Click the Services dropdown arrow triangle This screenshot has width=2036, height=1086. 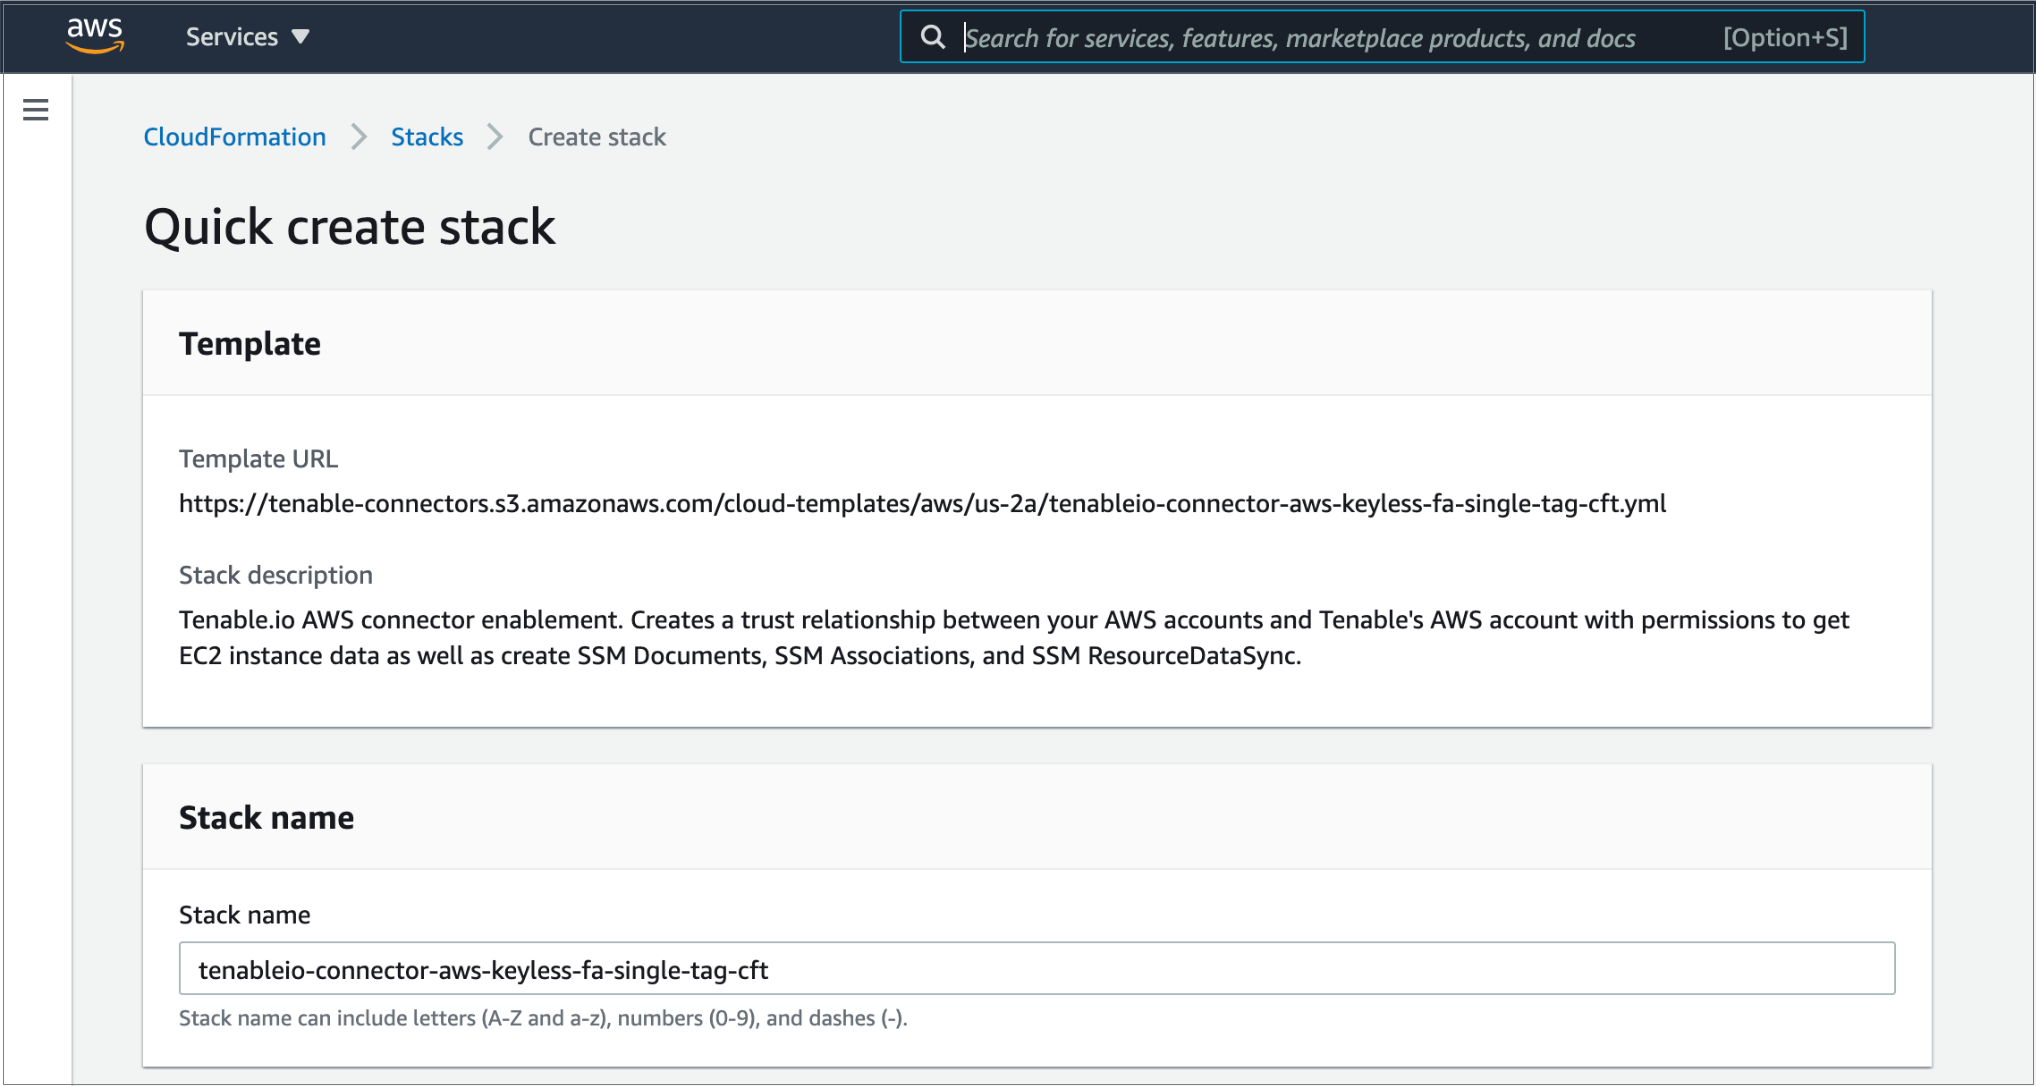point(300,37)
